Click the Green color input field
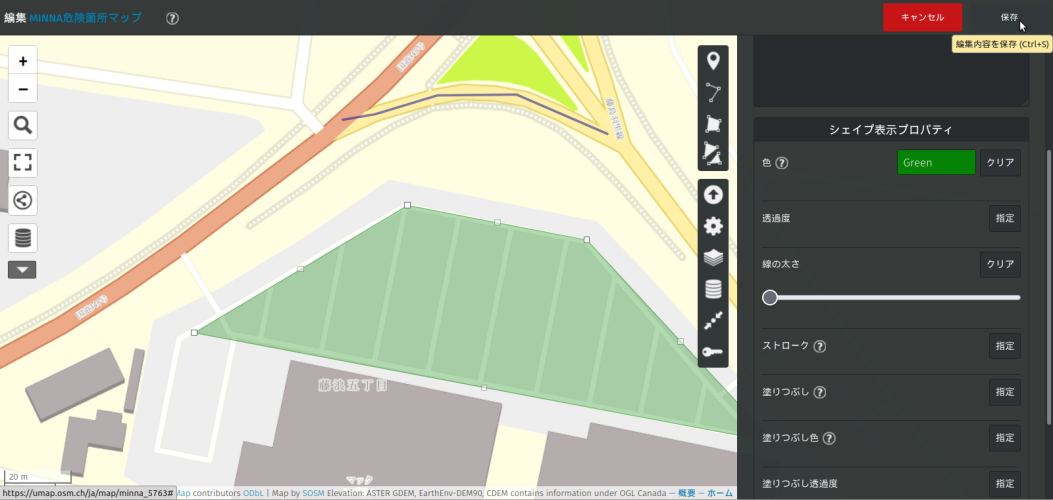1053x500 pixels. click(936, 163)
